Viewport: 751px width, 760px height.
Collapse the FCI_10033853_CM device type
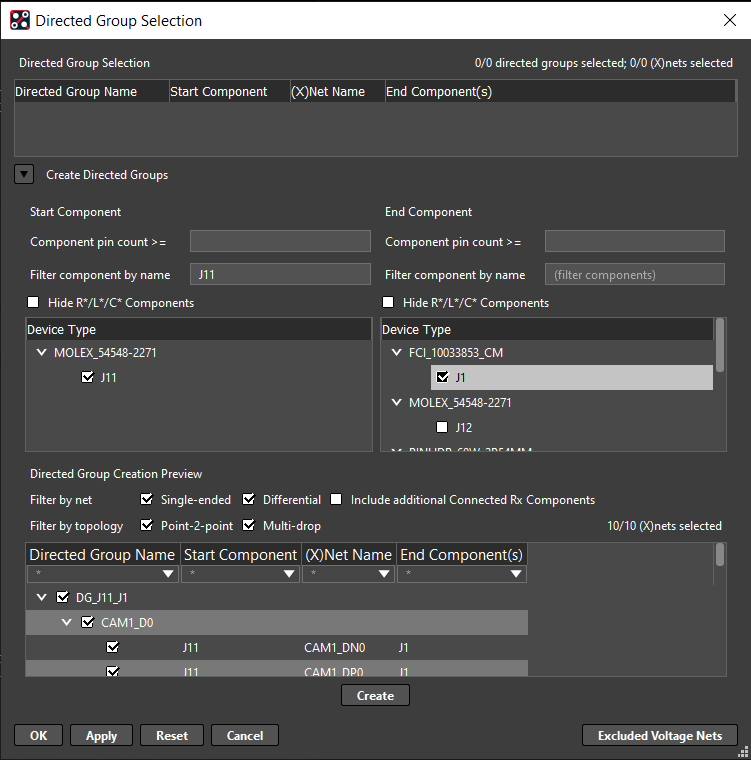(x=397, y=353)
